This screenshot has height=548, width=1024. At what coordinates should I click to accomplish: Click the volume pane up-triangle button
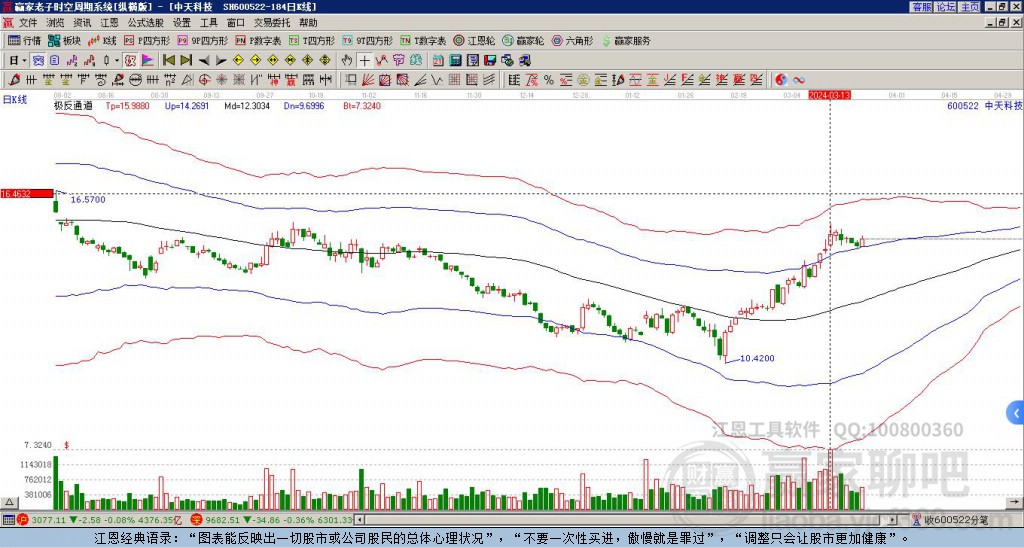click(x=9, y=502)
